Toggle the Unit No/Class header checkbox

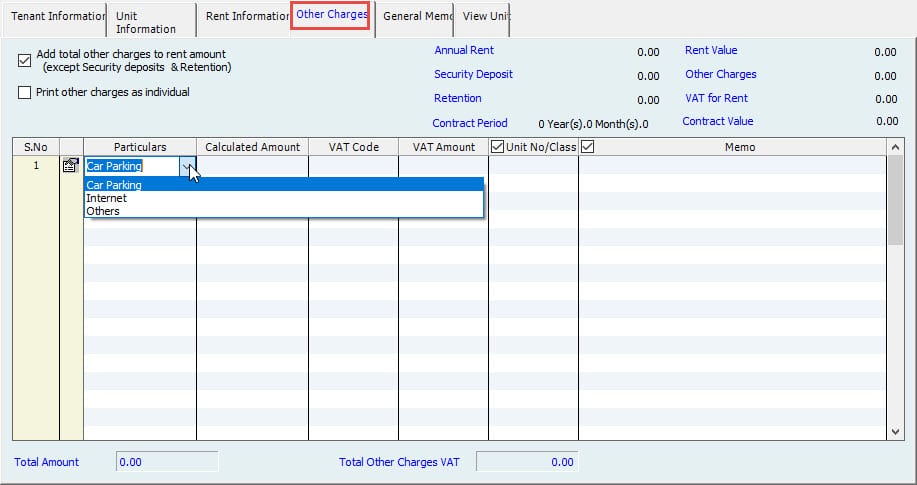click(498, 147)
